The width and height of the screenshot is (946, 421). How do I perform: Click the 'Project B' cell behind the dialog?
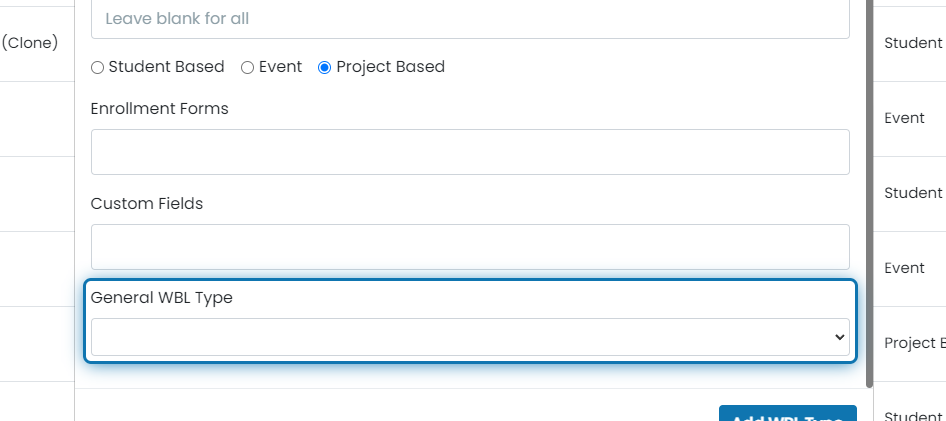click(x=915, y=343)
